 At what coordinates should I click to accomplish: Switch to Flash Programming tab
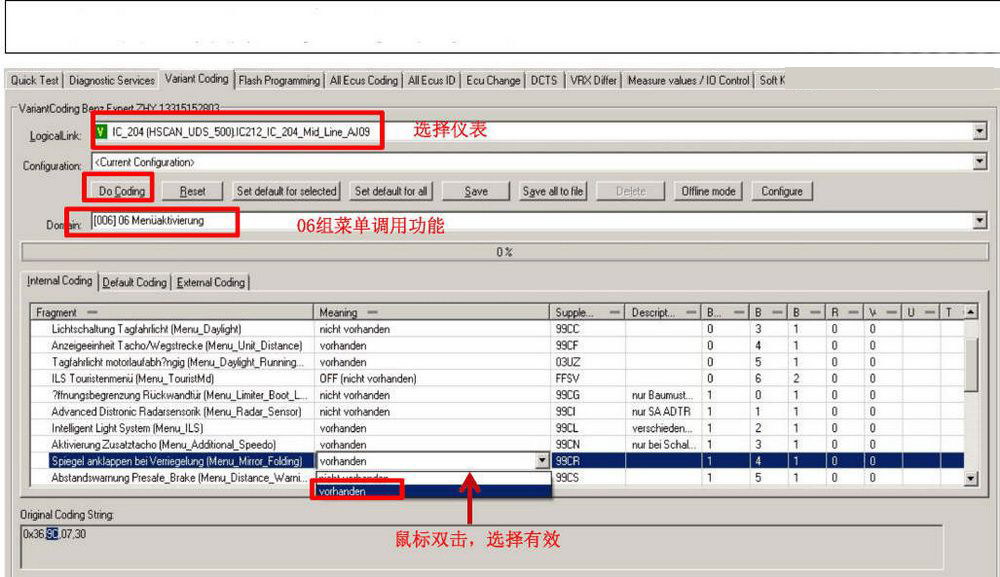279,80
